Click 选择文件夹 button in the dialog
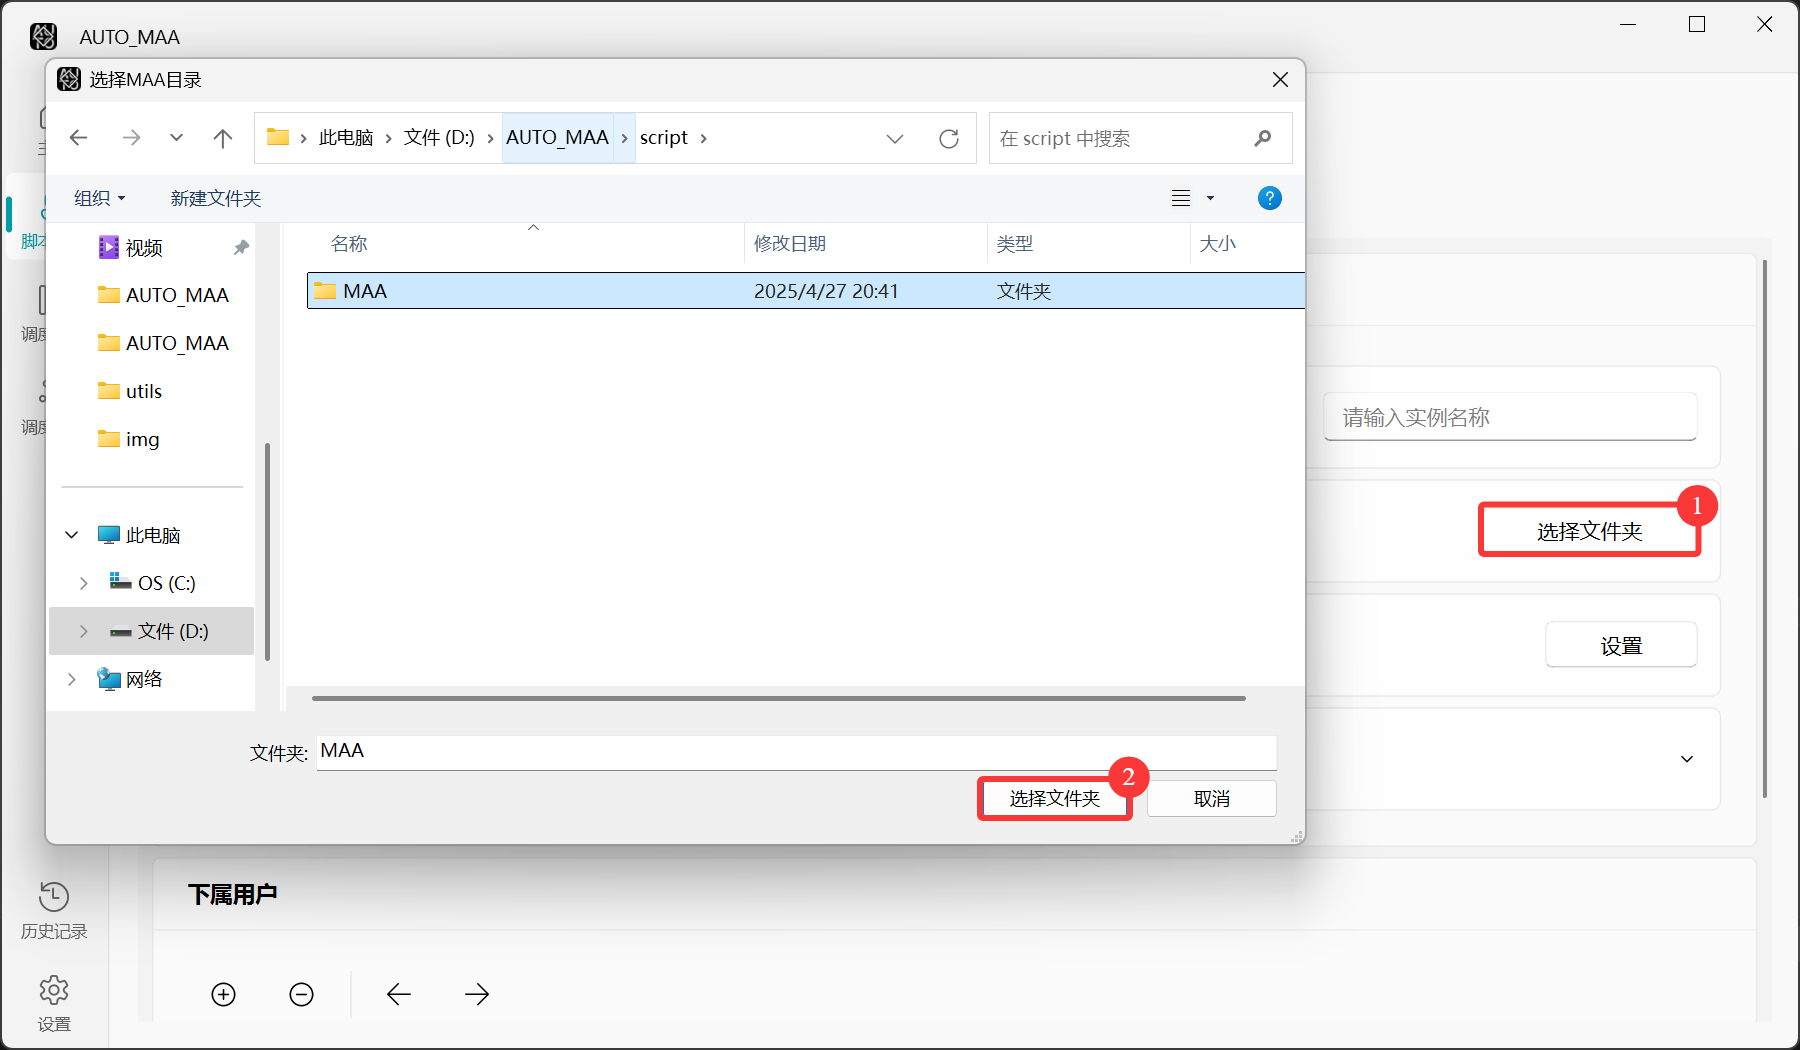 1054,799
